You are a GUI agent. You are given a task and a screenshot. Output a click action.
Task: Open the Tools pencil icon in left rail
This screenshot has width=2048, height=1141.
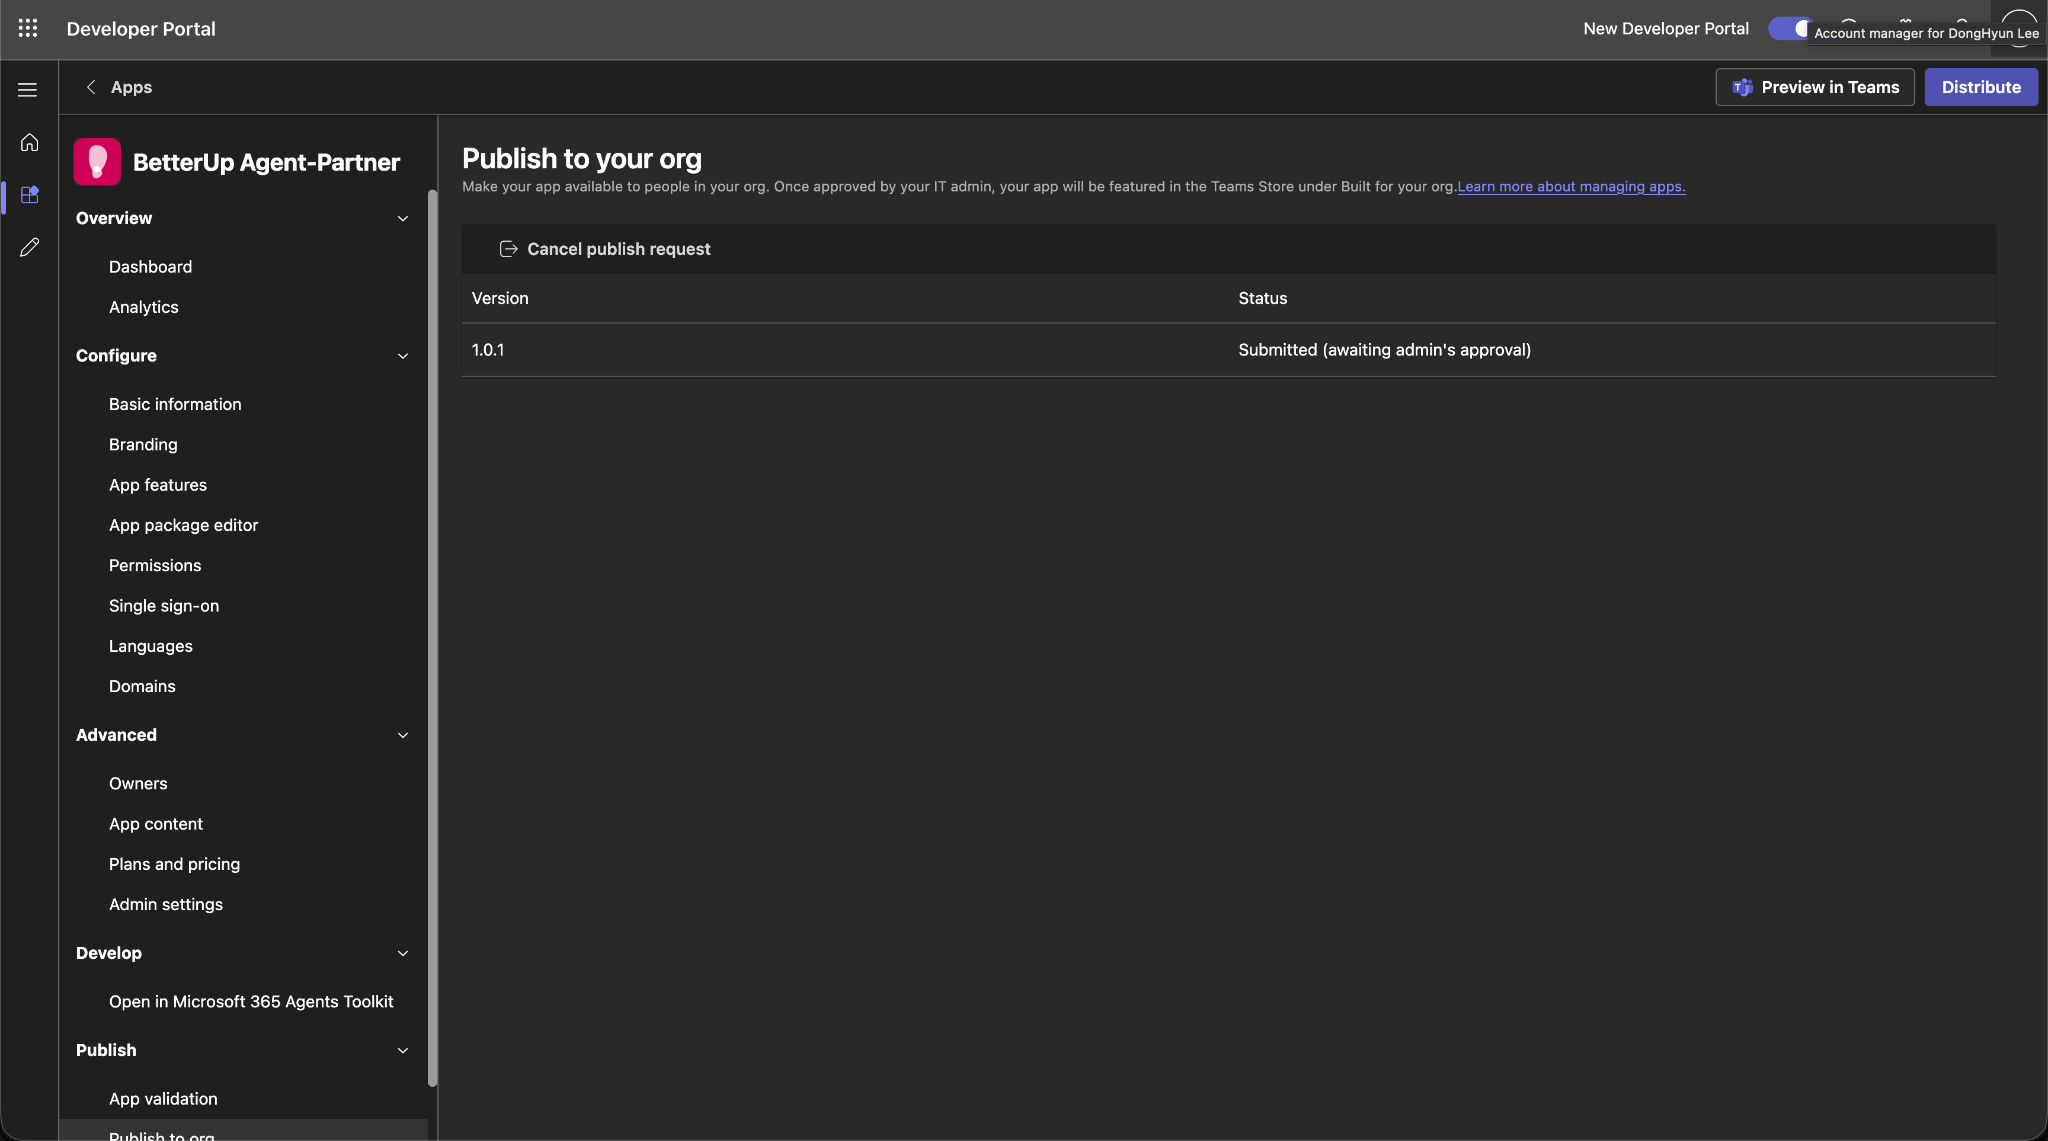pos(29,247)
